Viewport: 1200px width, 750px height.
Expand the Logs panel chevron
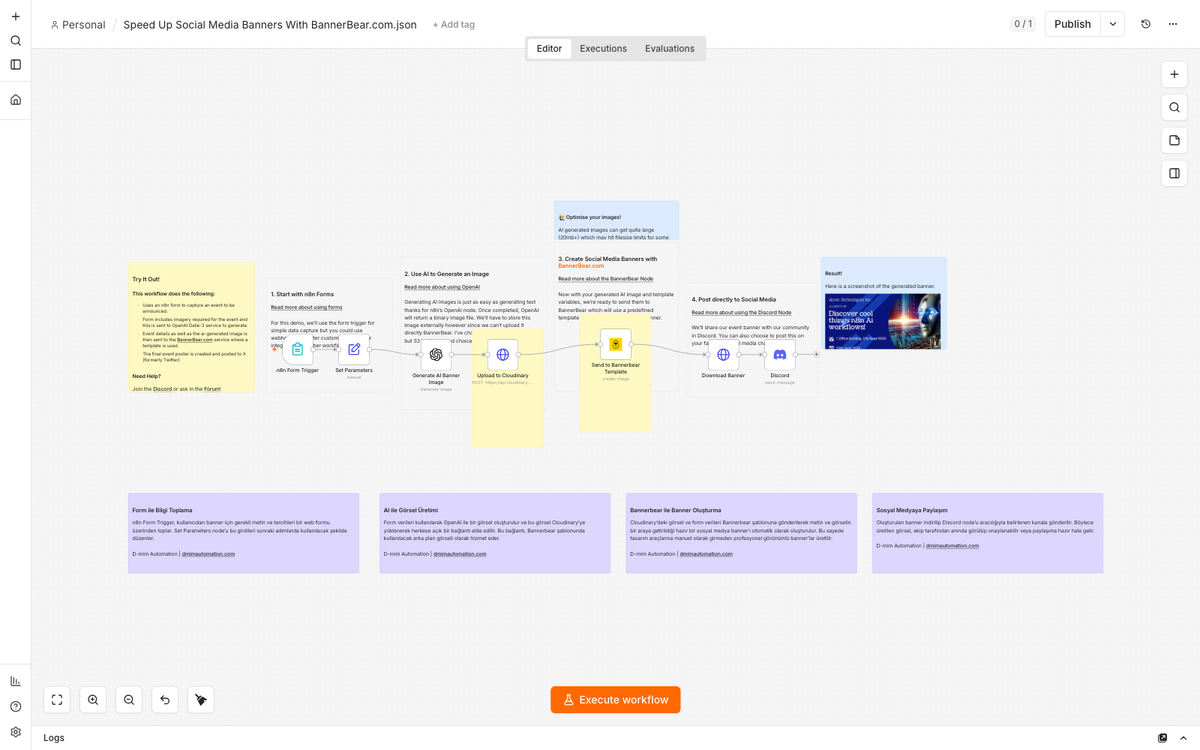click(x=1183, y=738)
